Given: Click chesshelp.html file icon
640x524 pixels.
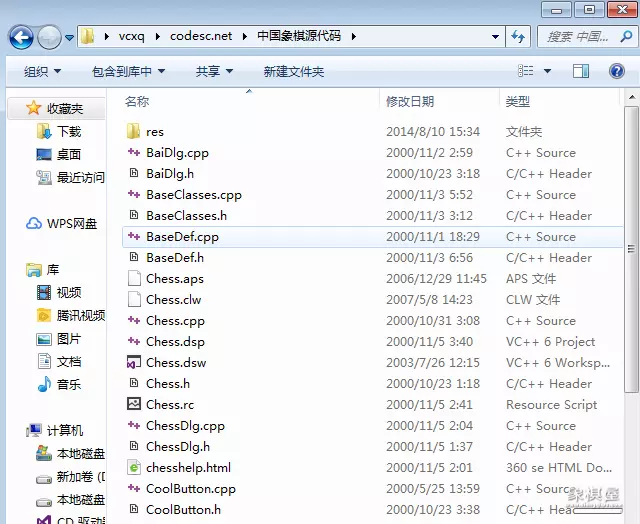Looking at the screenshot, I should tap(134, 468).
